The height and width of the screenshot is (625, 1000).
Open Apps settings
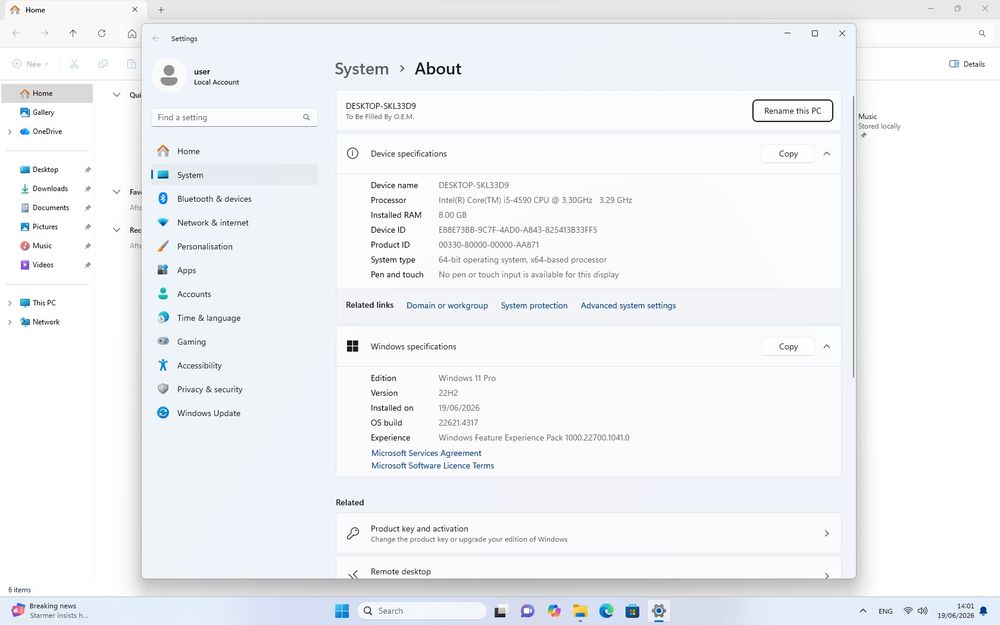234,270
